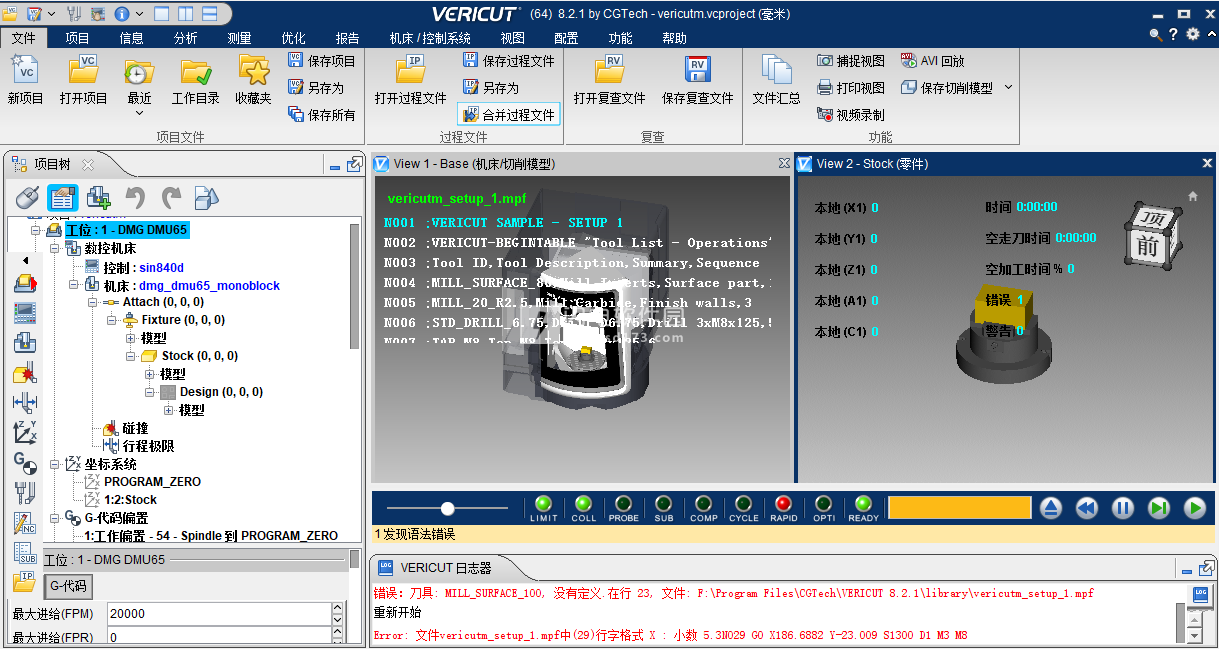Image resolution: width=1219 pixels, height=649 pixels.
Task: Open the 新项目 (New Project) icon
Action: click(x=26, y=71)
